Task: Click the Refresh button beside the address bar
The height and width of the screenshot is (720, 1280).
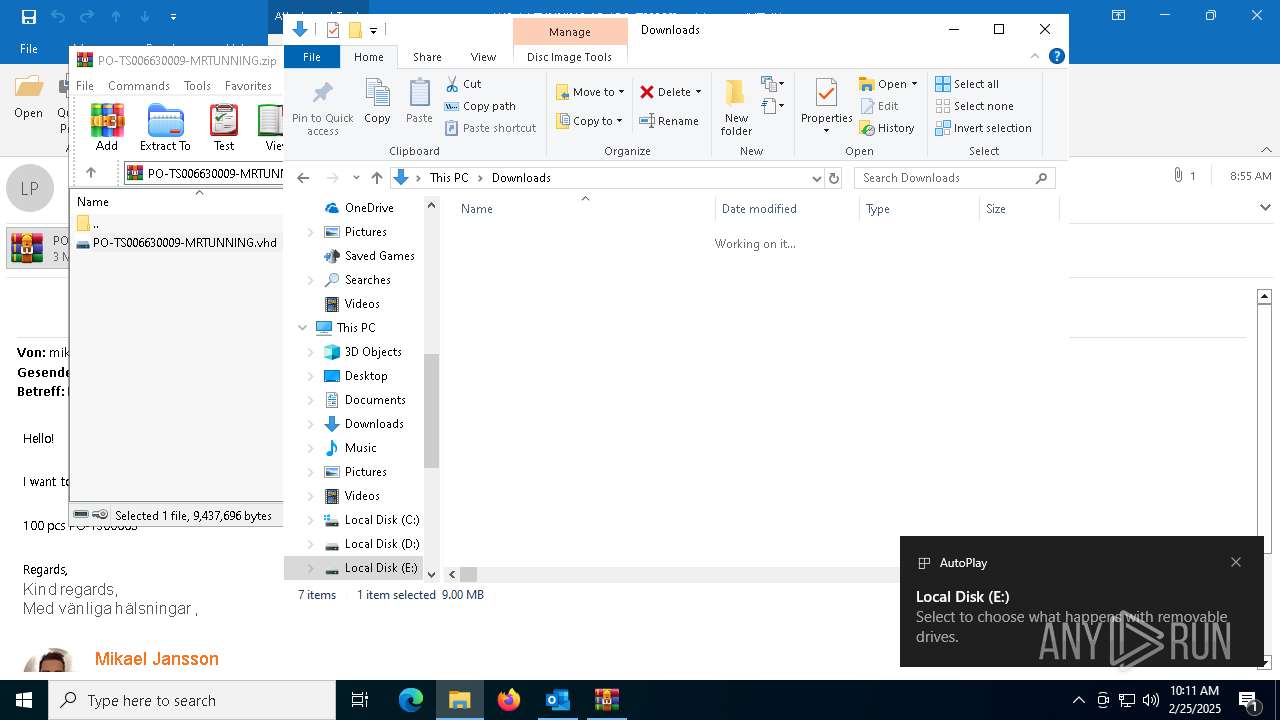Action: point(834,178)
